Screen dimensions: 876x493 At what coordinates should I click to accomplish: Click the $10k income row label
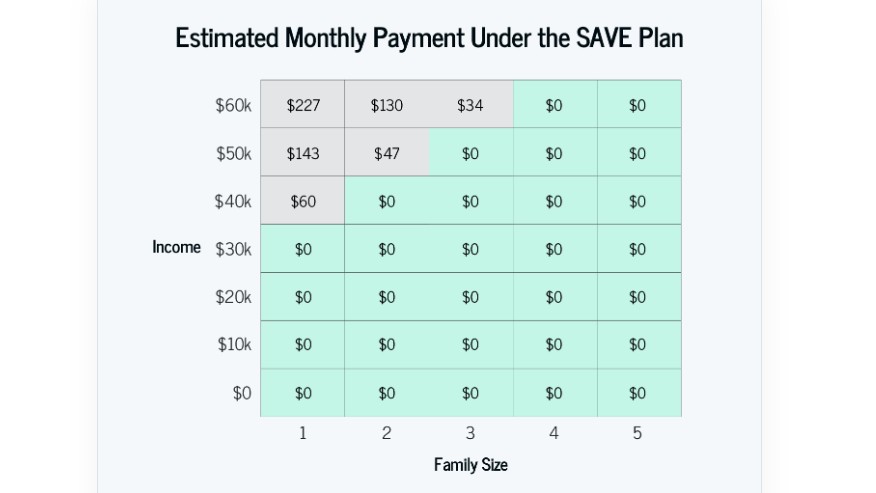coord(234,345)
